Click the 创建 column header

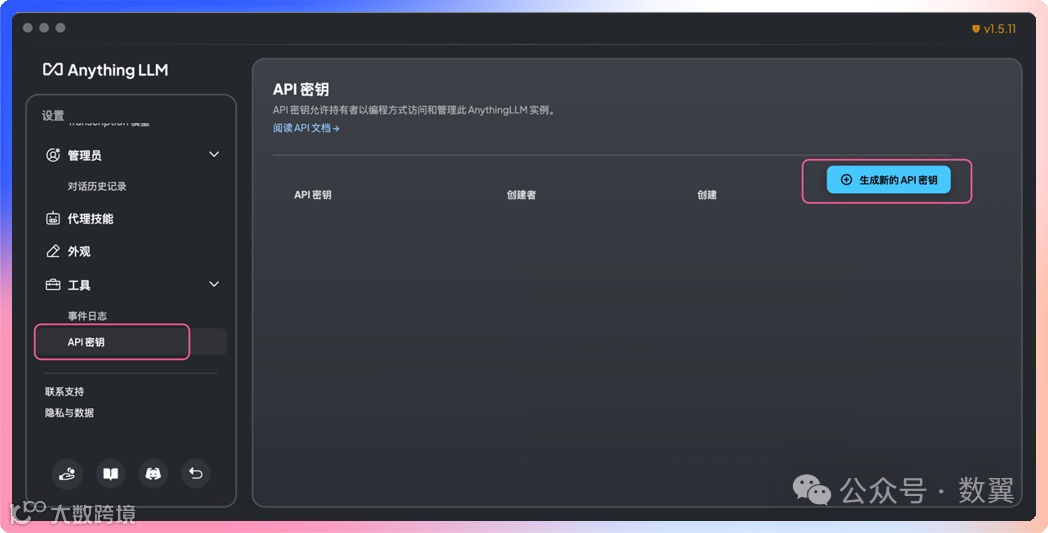707,195
